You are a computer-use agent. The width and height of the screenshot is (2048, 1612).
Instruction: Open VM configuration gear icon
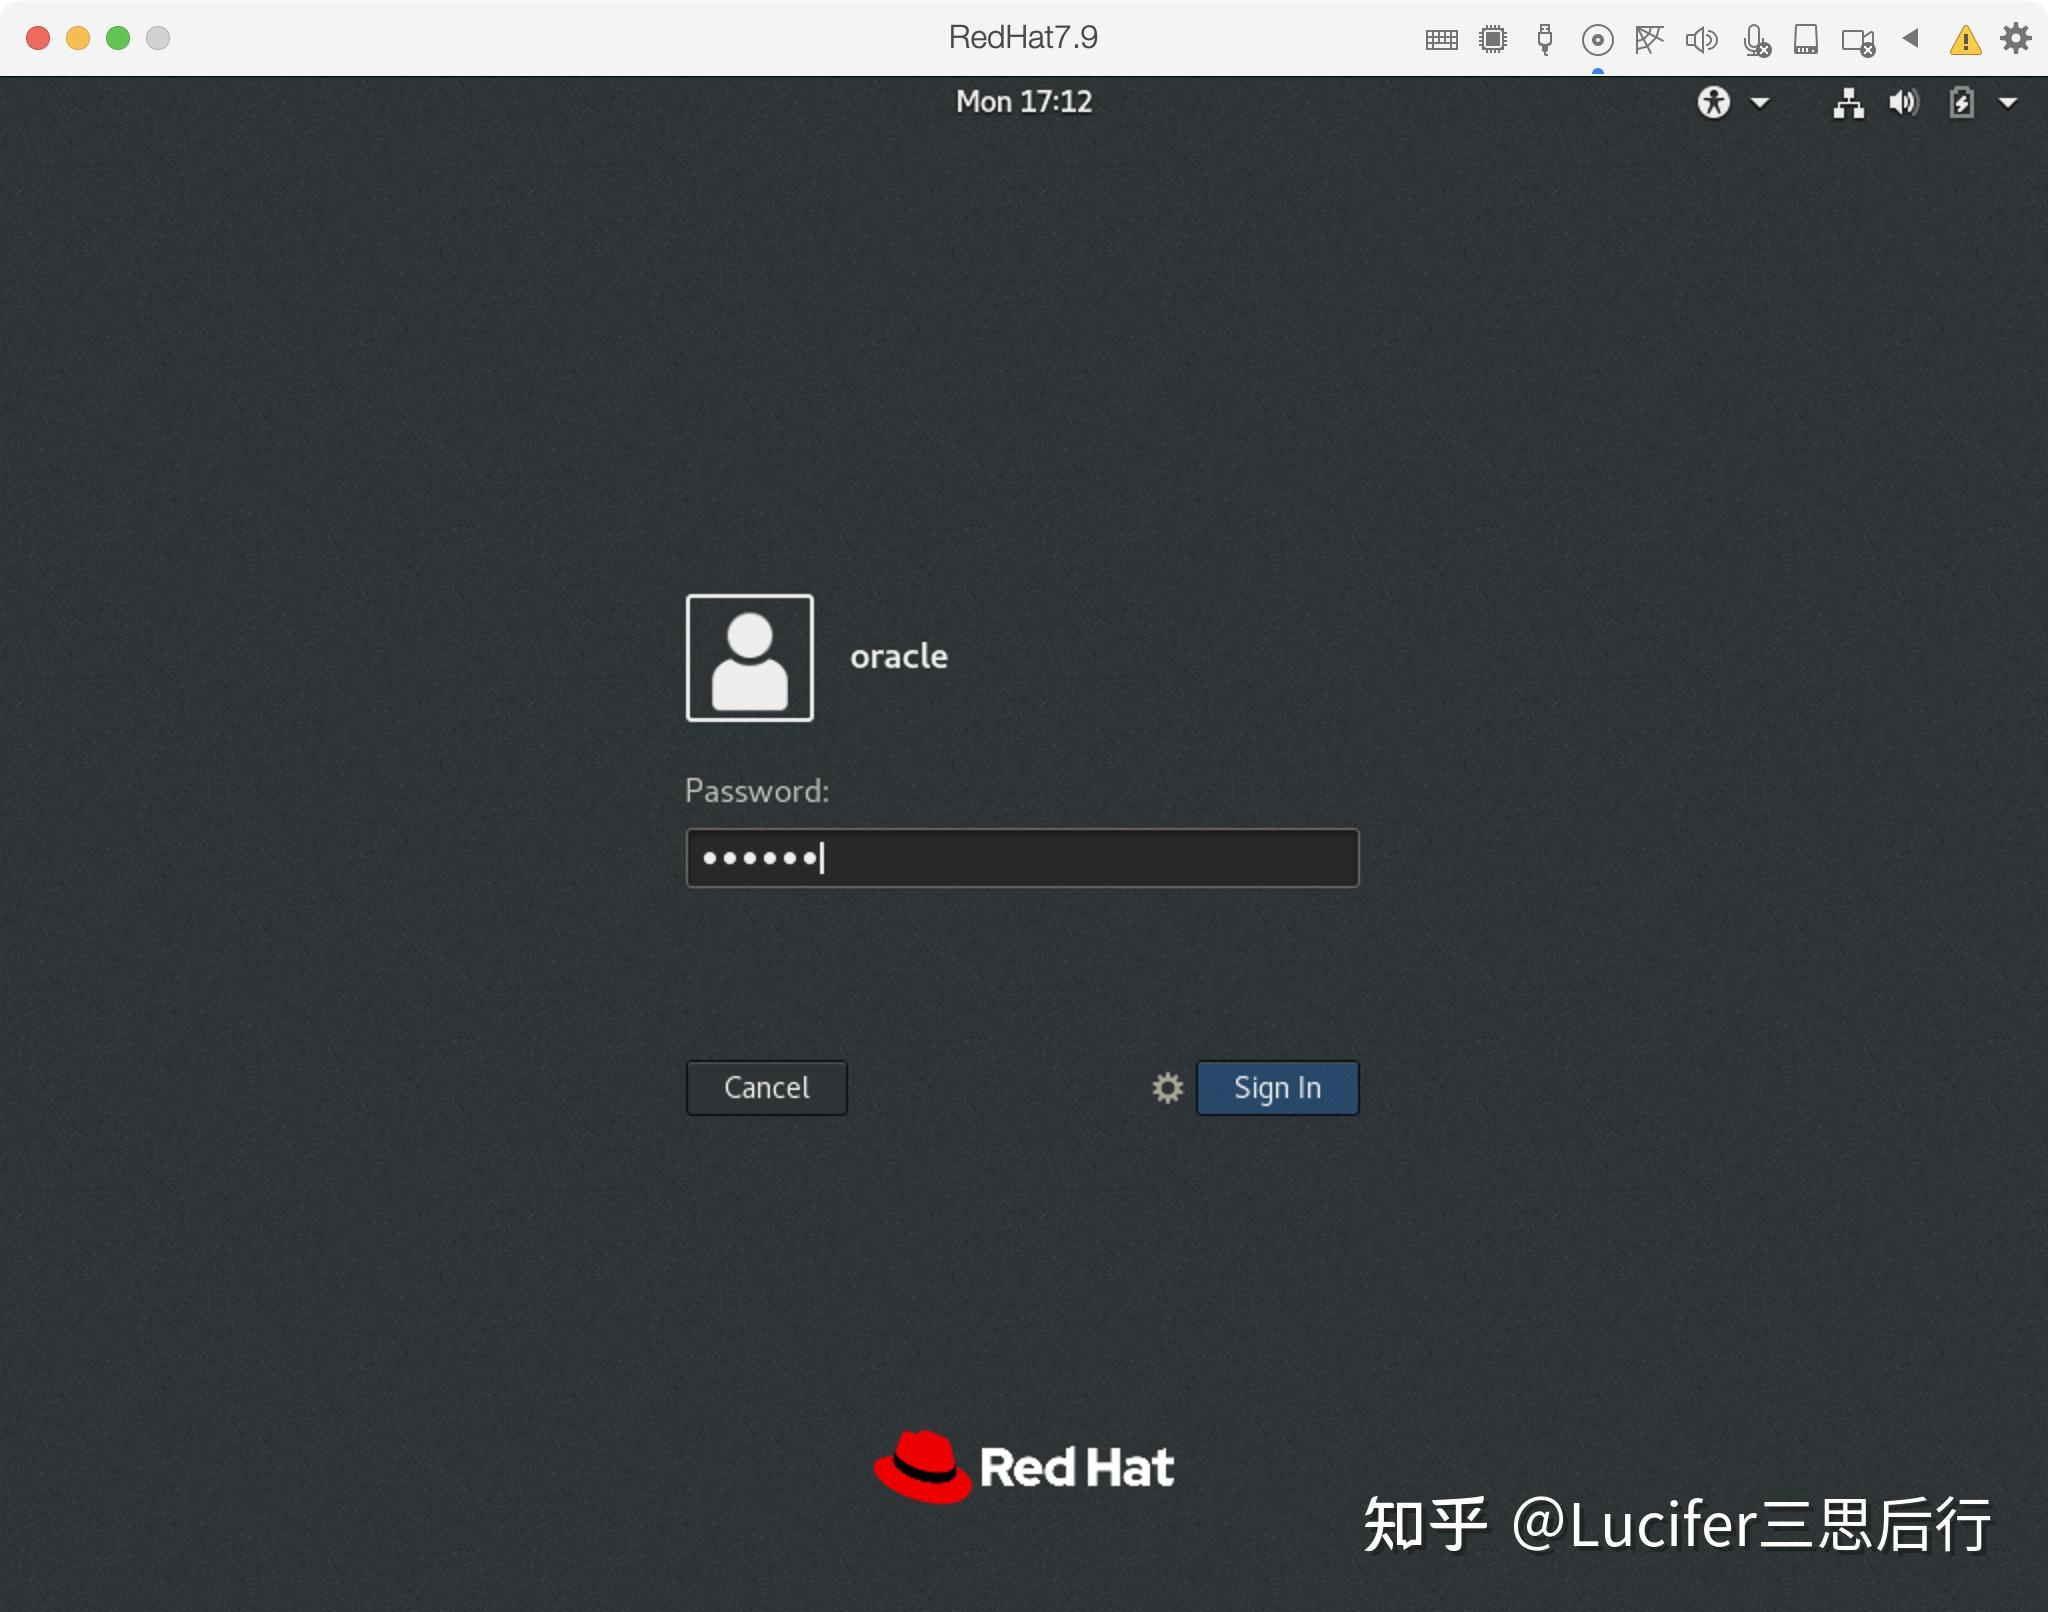coord(2015,39)
